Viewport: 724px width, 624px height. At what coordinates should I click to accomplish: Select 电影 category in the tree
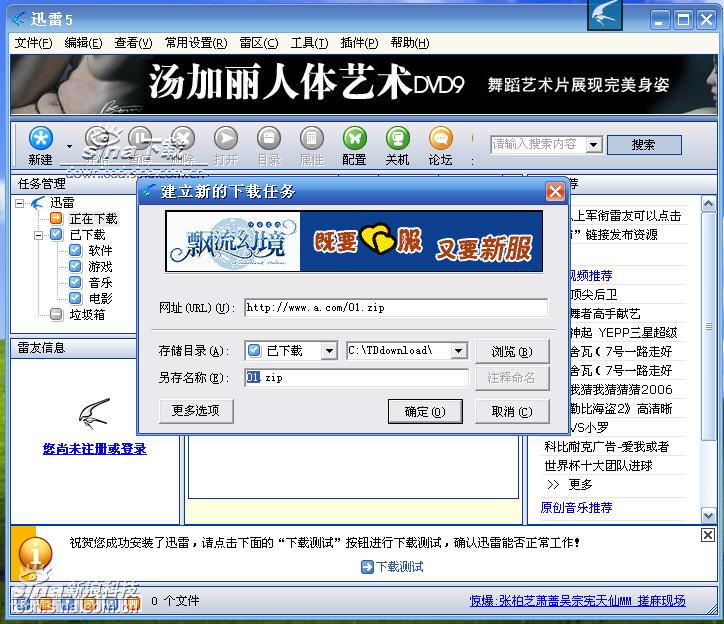tap(100, 298)
